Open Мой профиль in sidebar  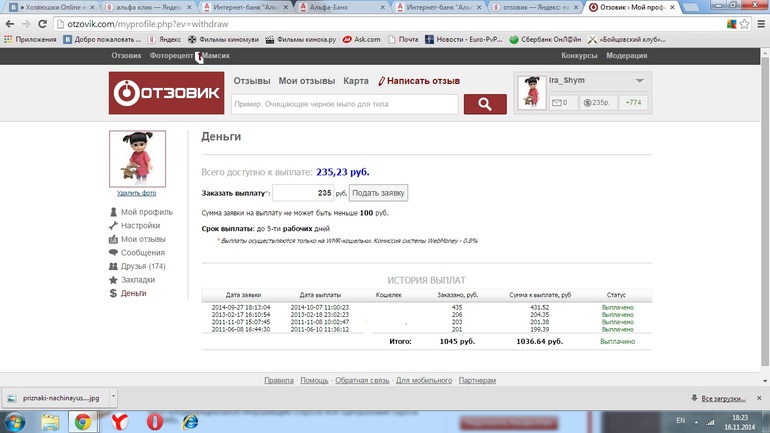coord(147,212)
